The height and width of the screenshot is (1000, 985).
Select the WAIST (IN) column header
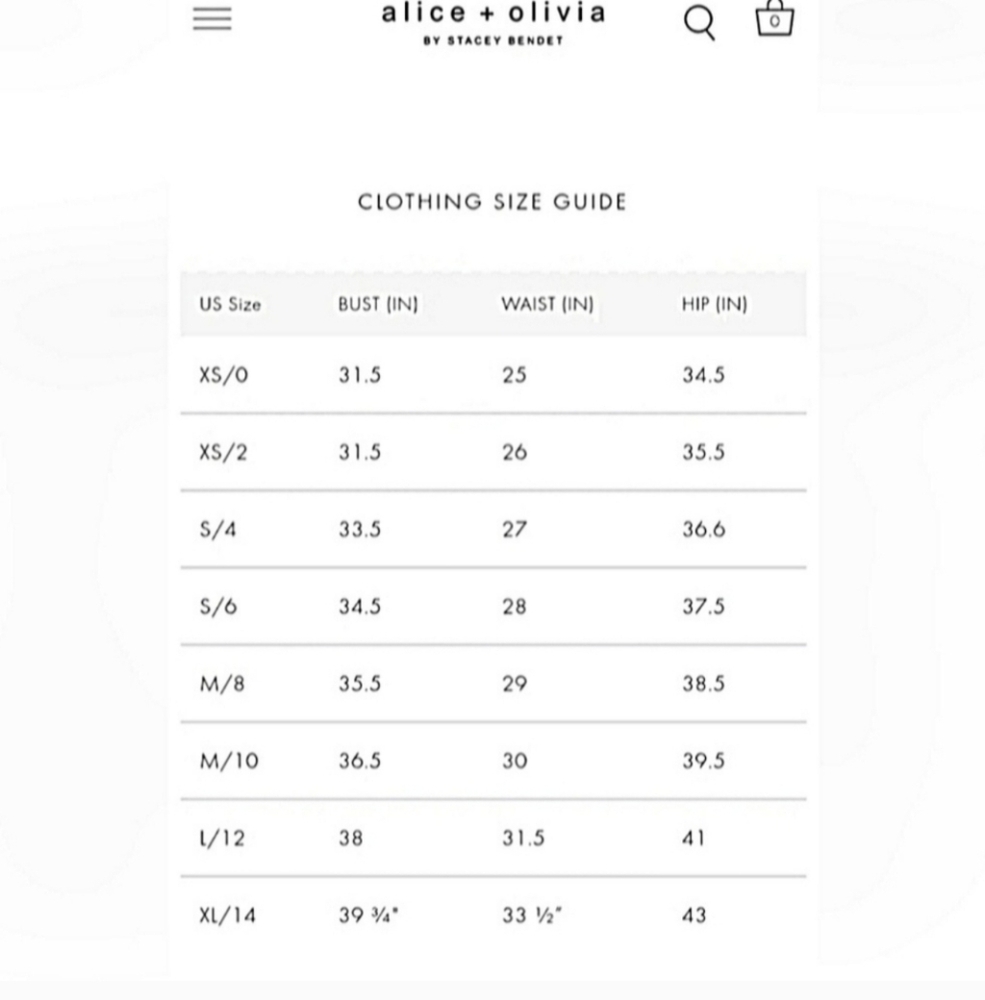tap(547, 304)
